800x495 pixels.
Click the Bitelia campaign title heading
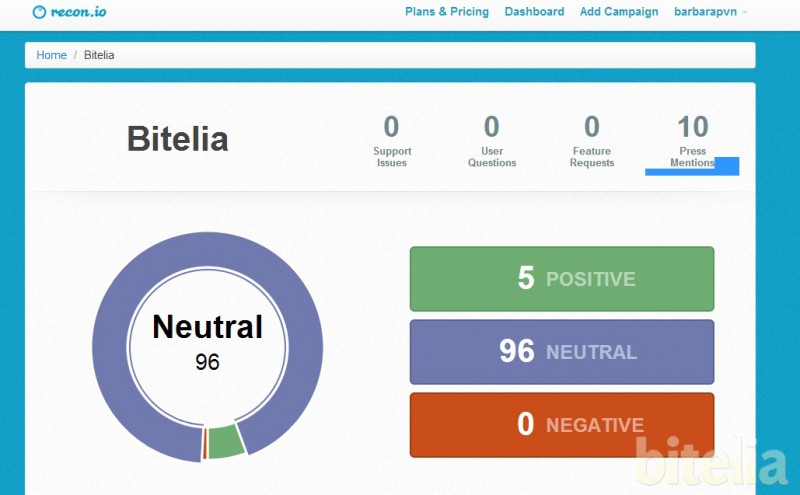click(178, 139)
